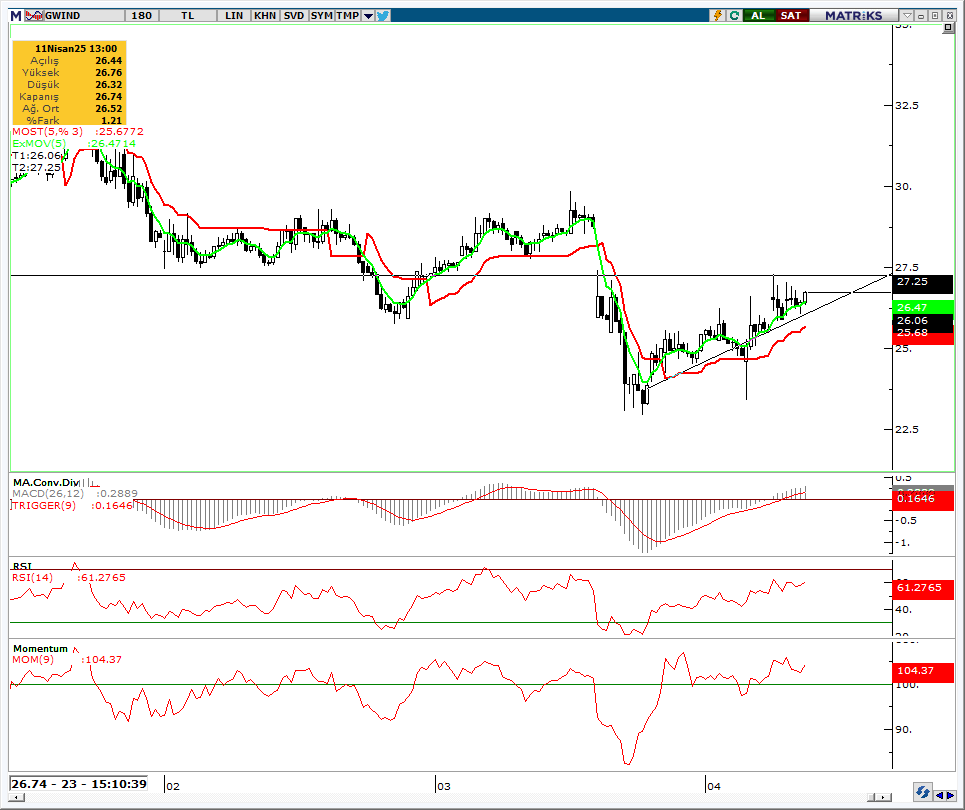The width and height of the screenshot is (965, 810).
Task: Click the Momentum panel title
Action: click(41, 649)
